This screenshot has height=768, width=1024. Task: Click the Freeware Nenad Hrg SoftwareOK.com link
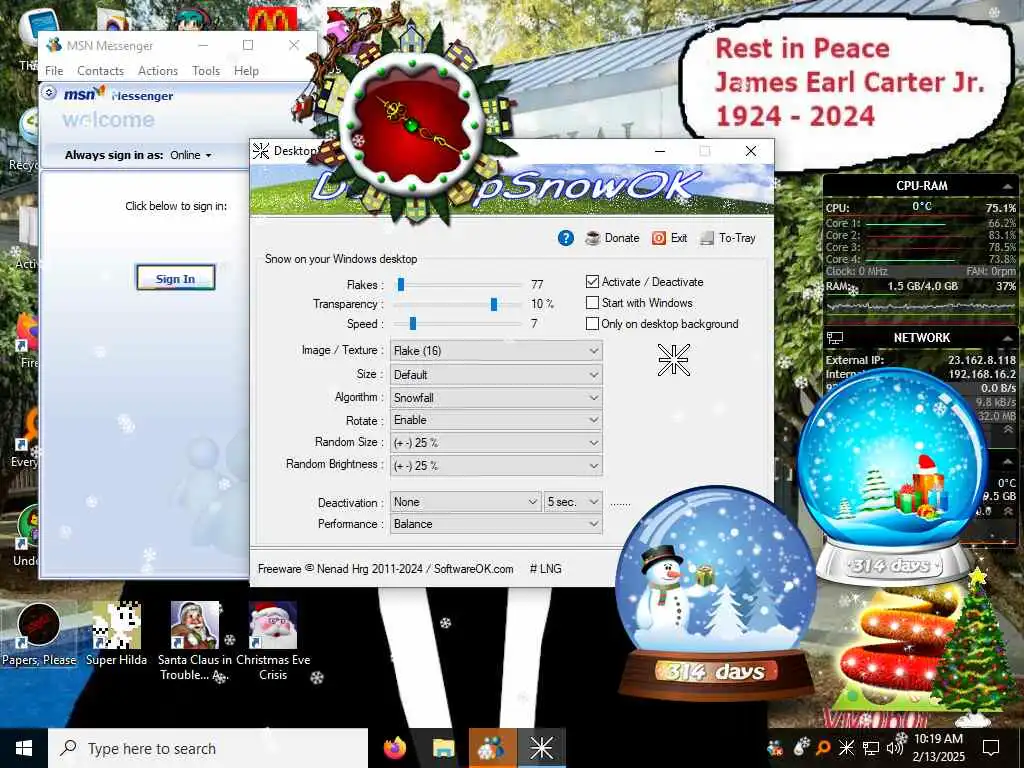click(x=385, y=569)
